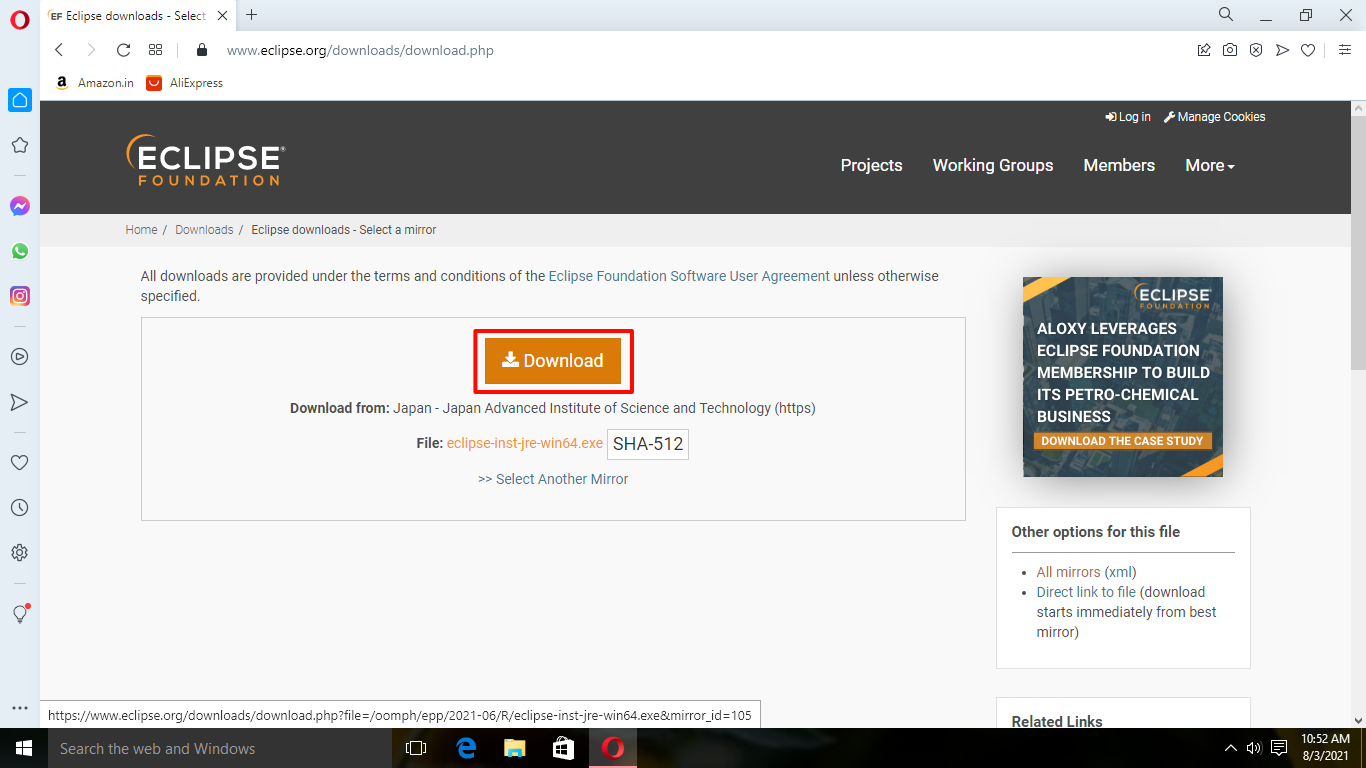1366x768 pixels.
Task: Click the SHA-512 button
Action: pos(648,444)
